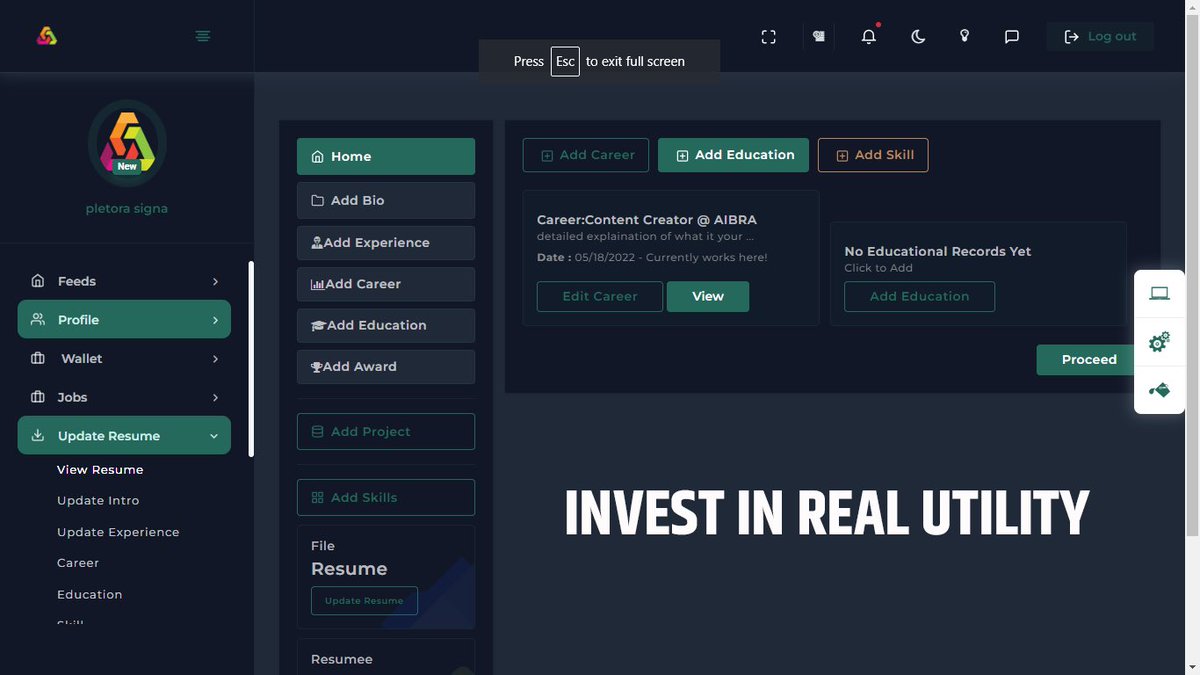This screenshot has height=675, width=1200.
Task: Click the Add Project button
Action: [x=386, y=432]
